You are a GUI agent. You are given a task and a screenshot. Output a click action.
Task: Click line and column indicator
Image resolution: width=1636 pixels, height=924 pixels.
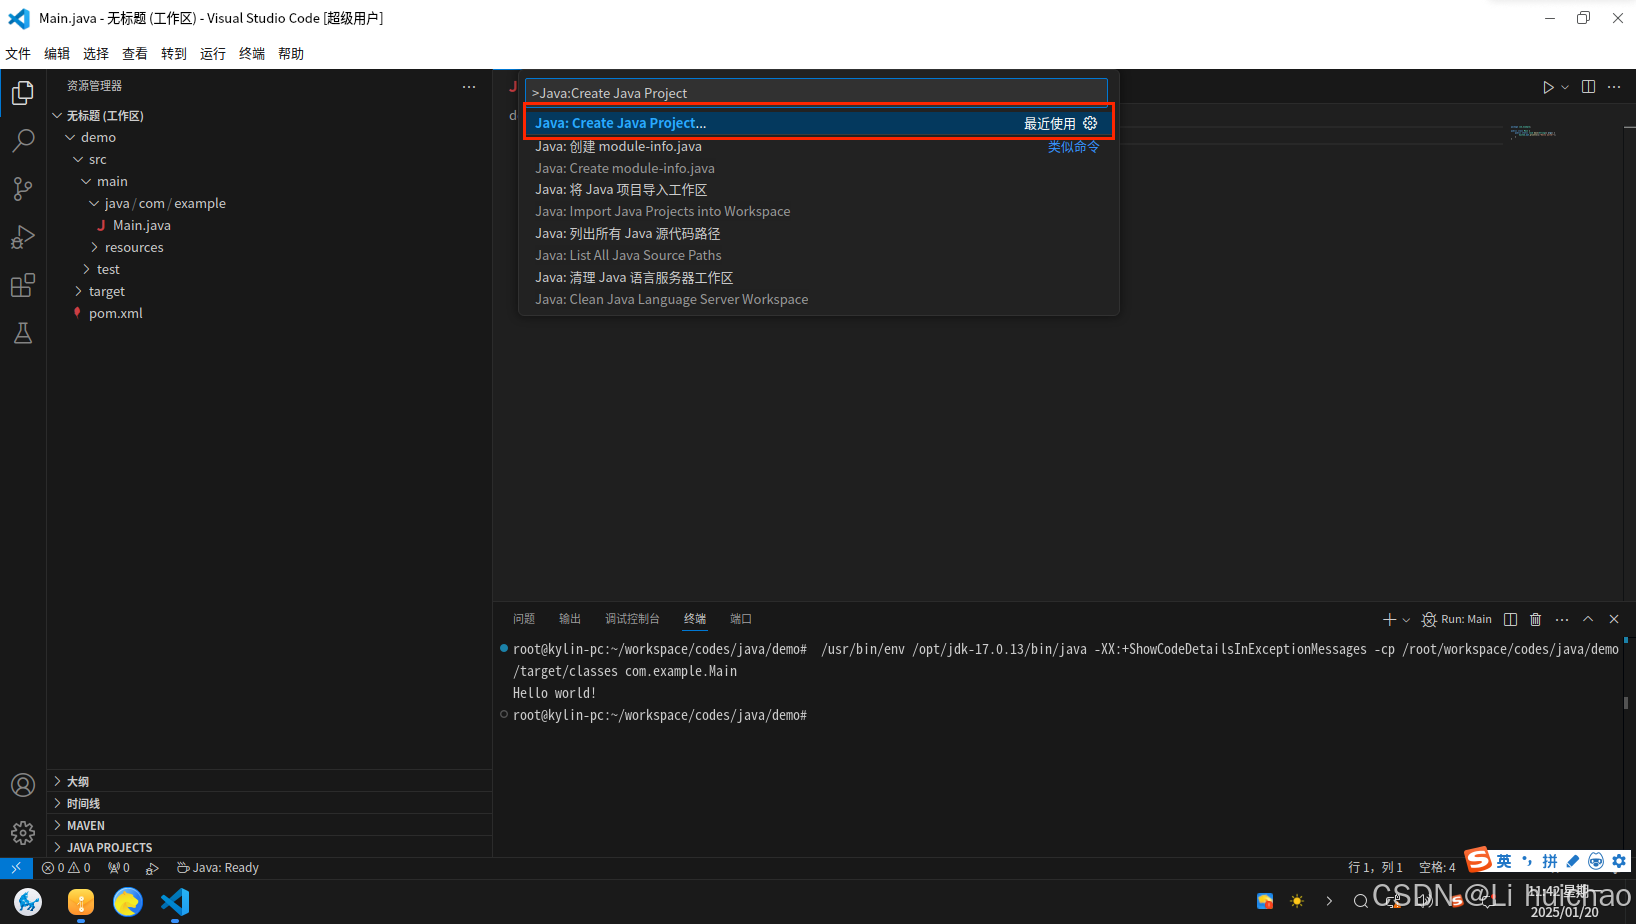click(x=1375, y=868)
